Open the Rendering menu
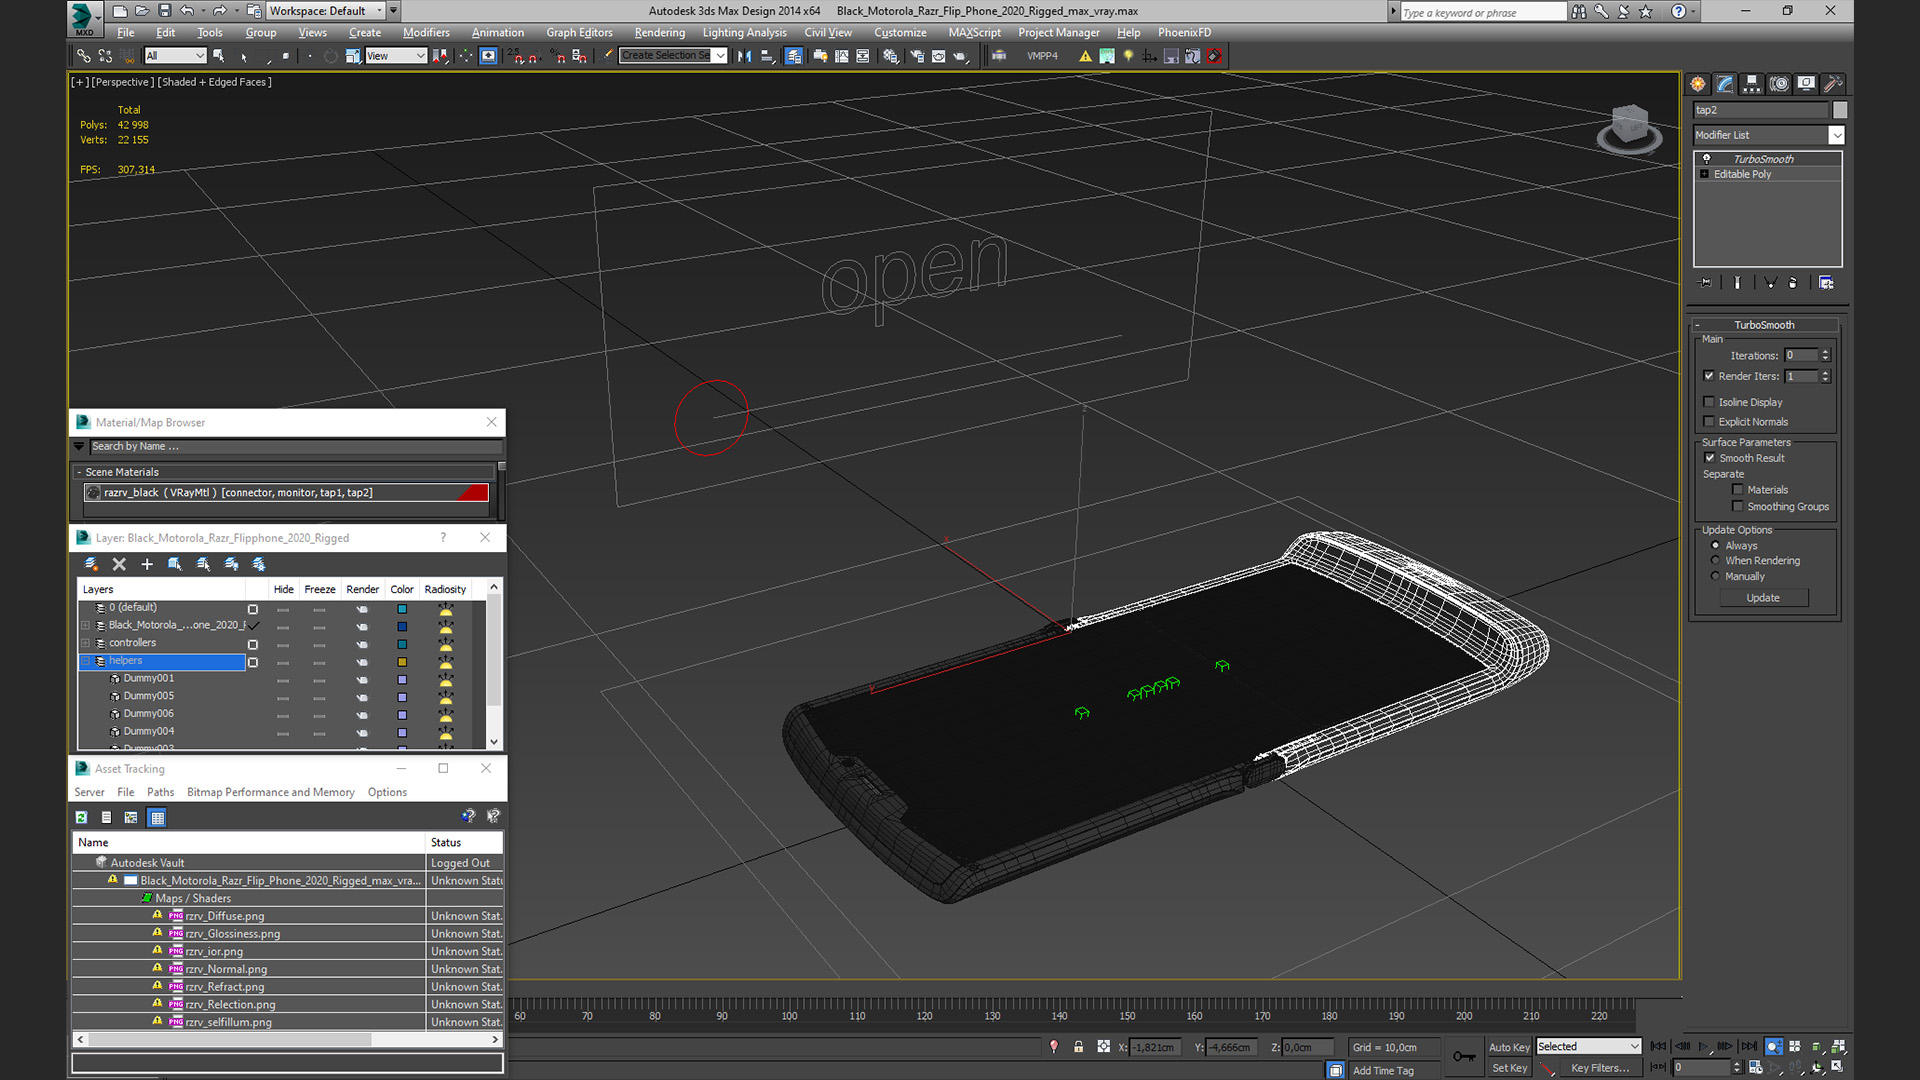The width and height of the screenshot is (1920, 1080). click(659, 32)
